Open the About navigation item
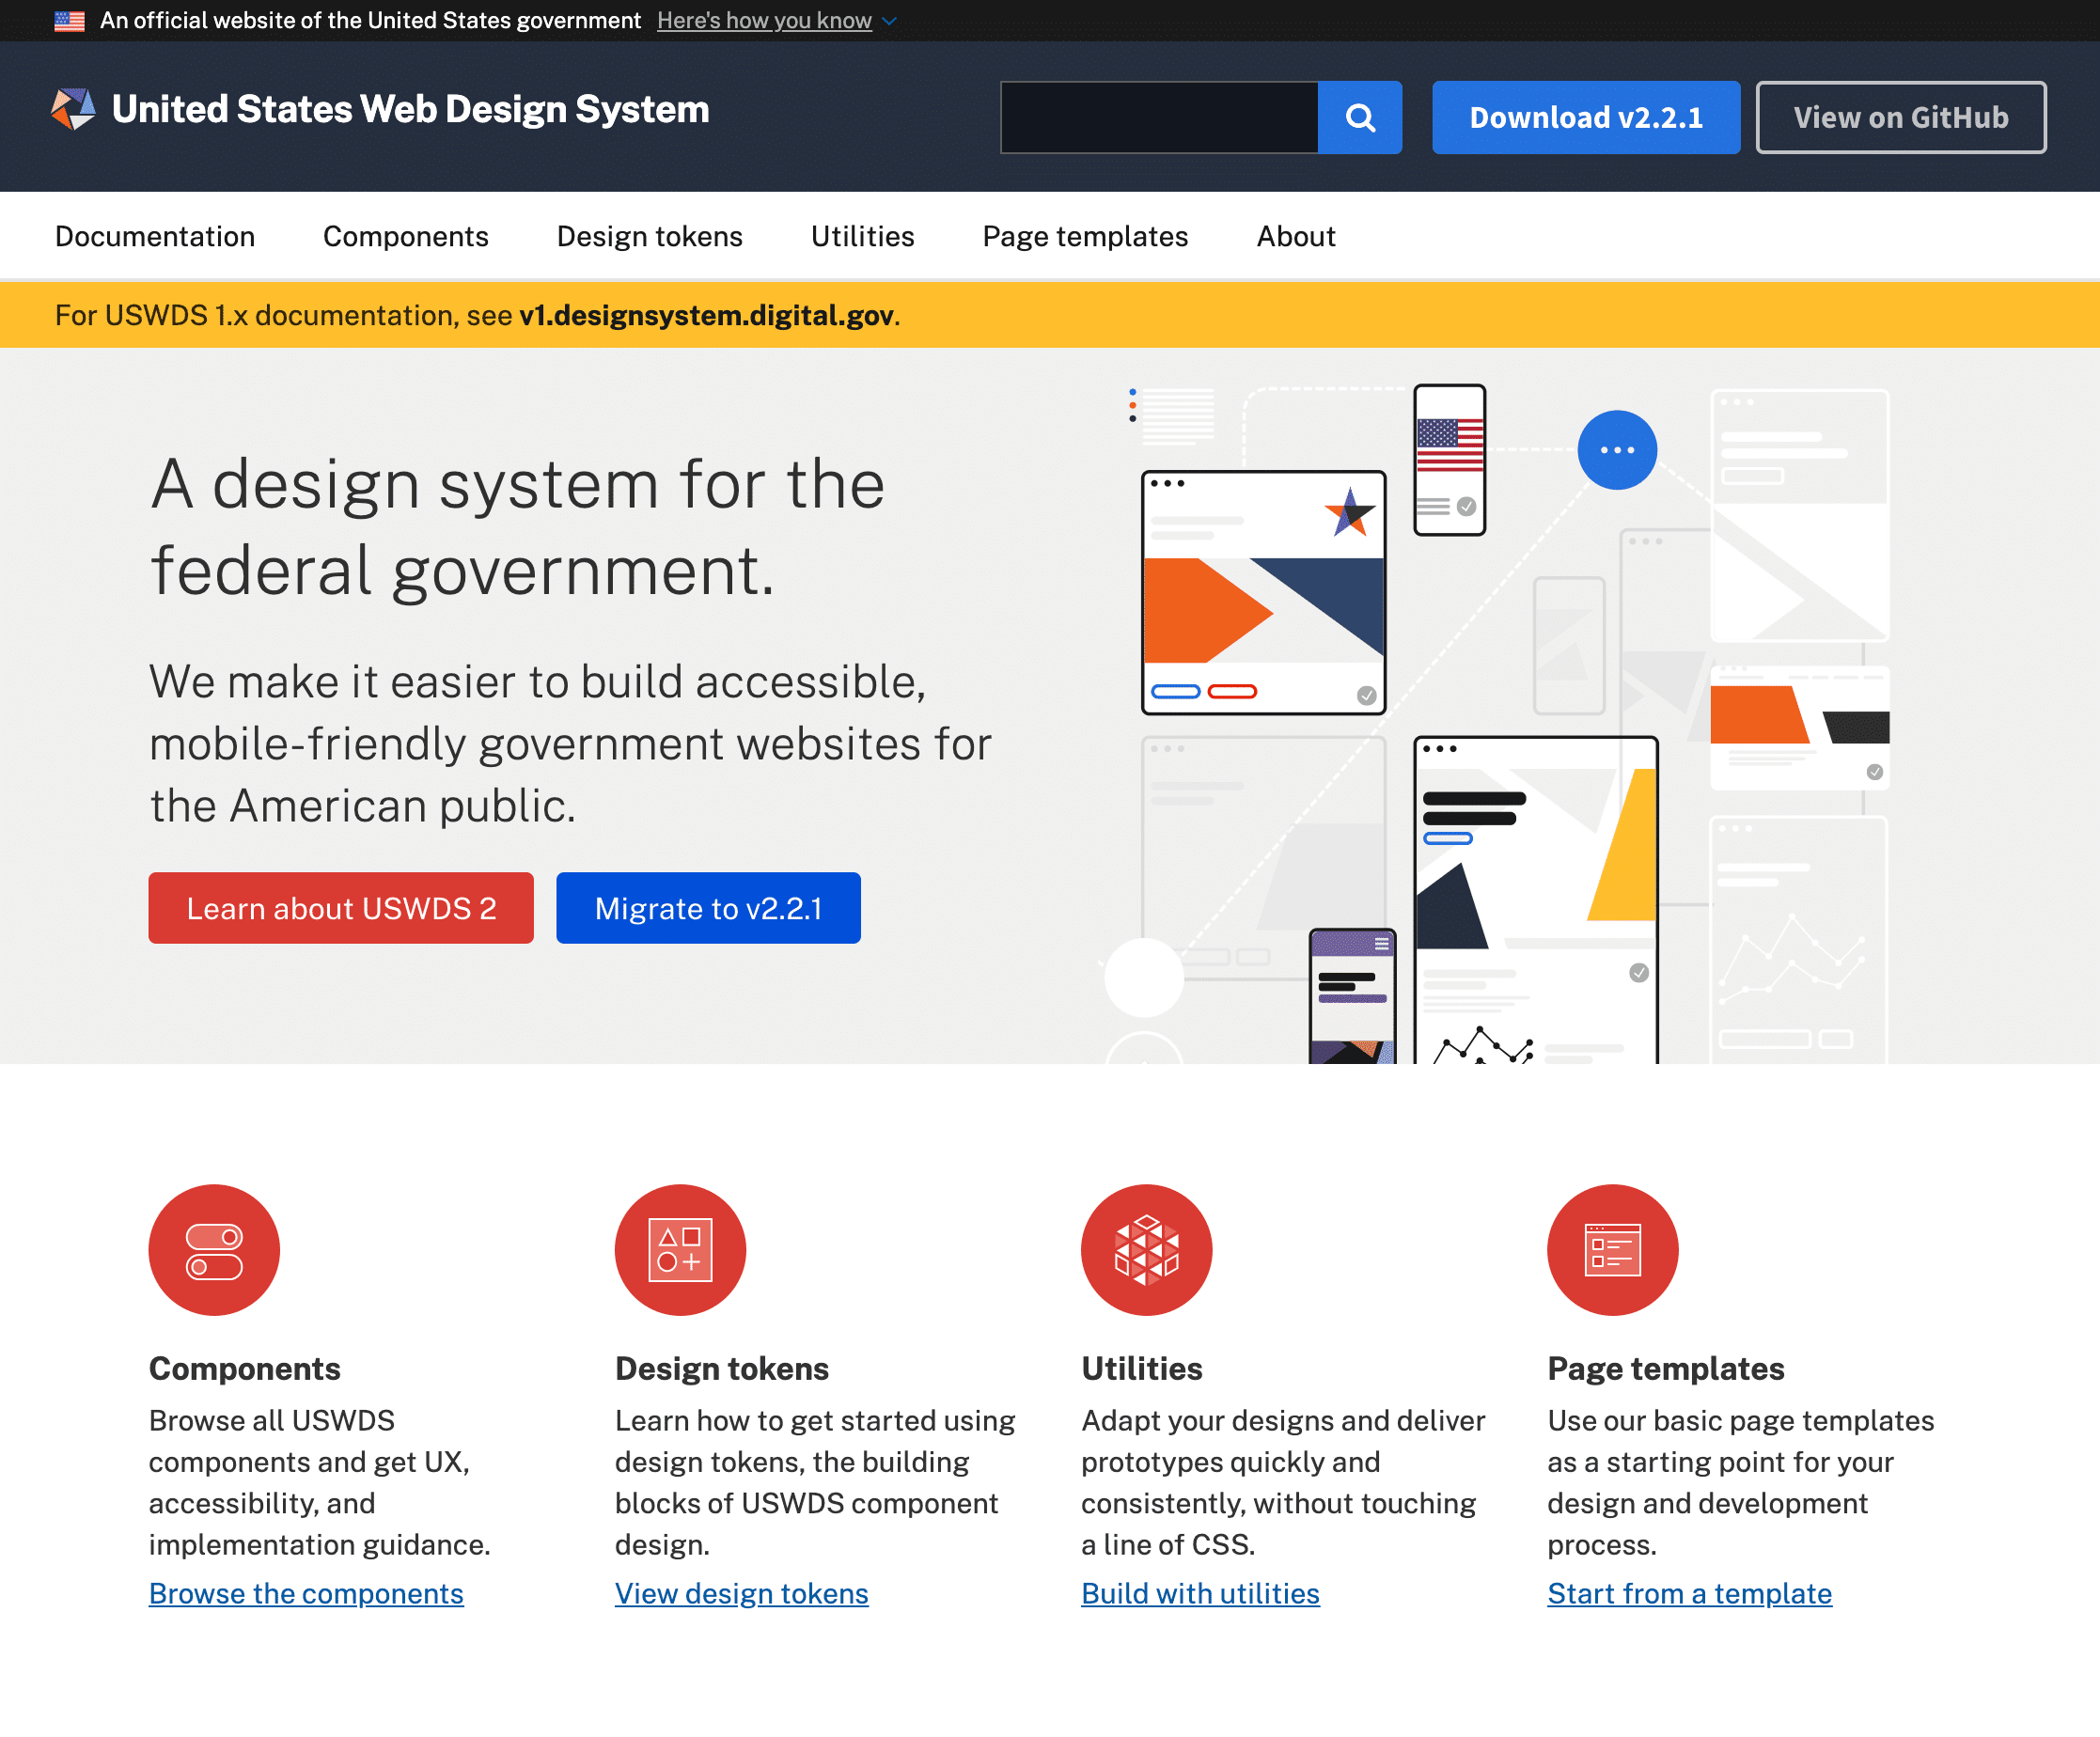Screen dimensions: 2100x1737 [1295, 236]
